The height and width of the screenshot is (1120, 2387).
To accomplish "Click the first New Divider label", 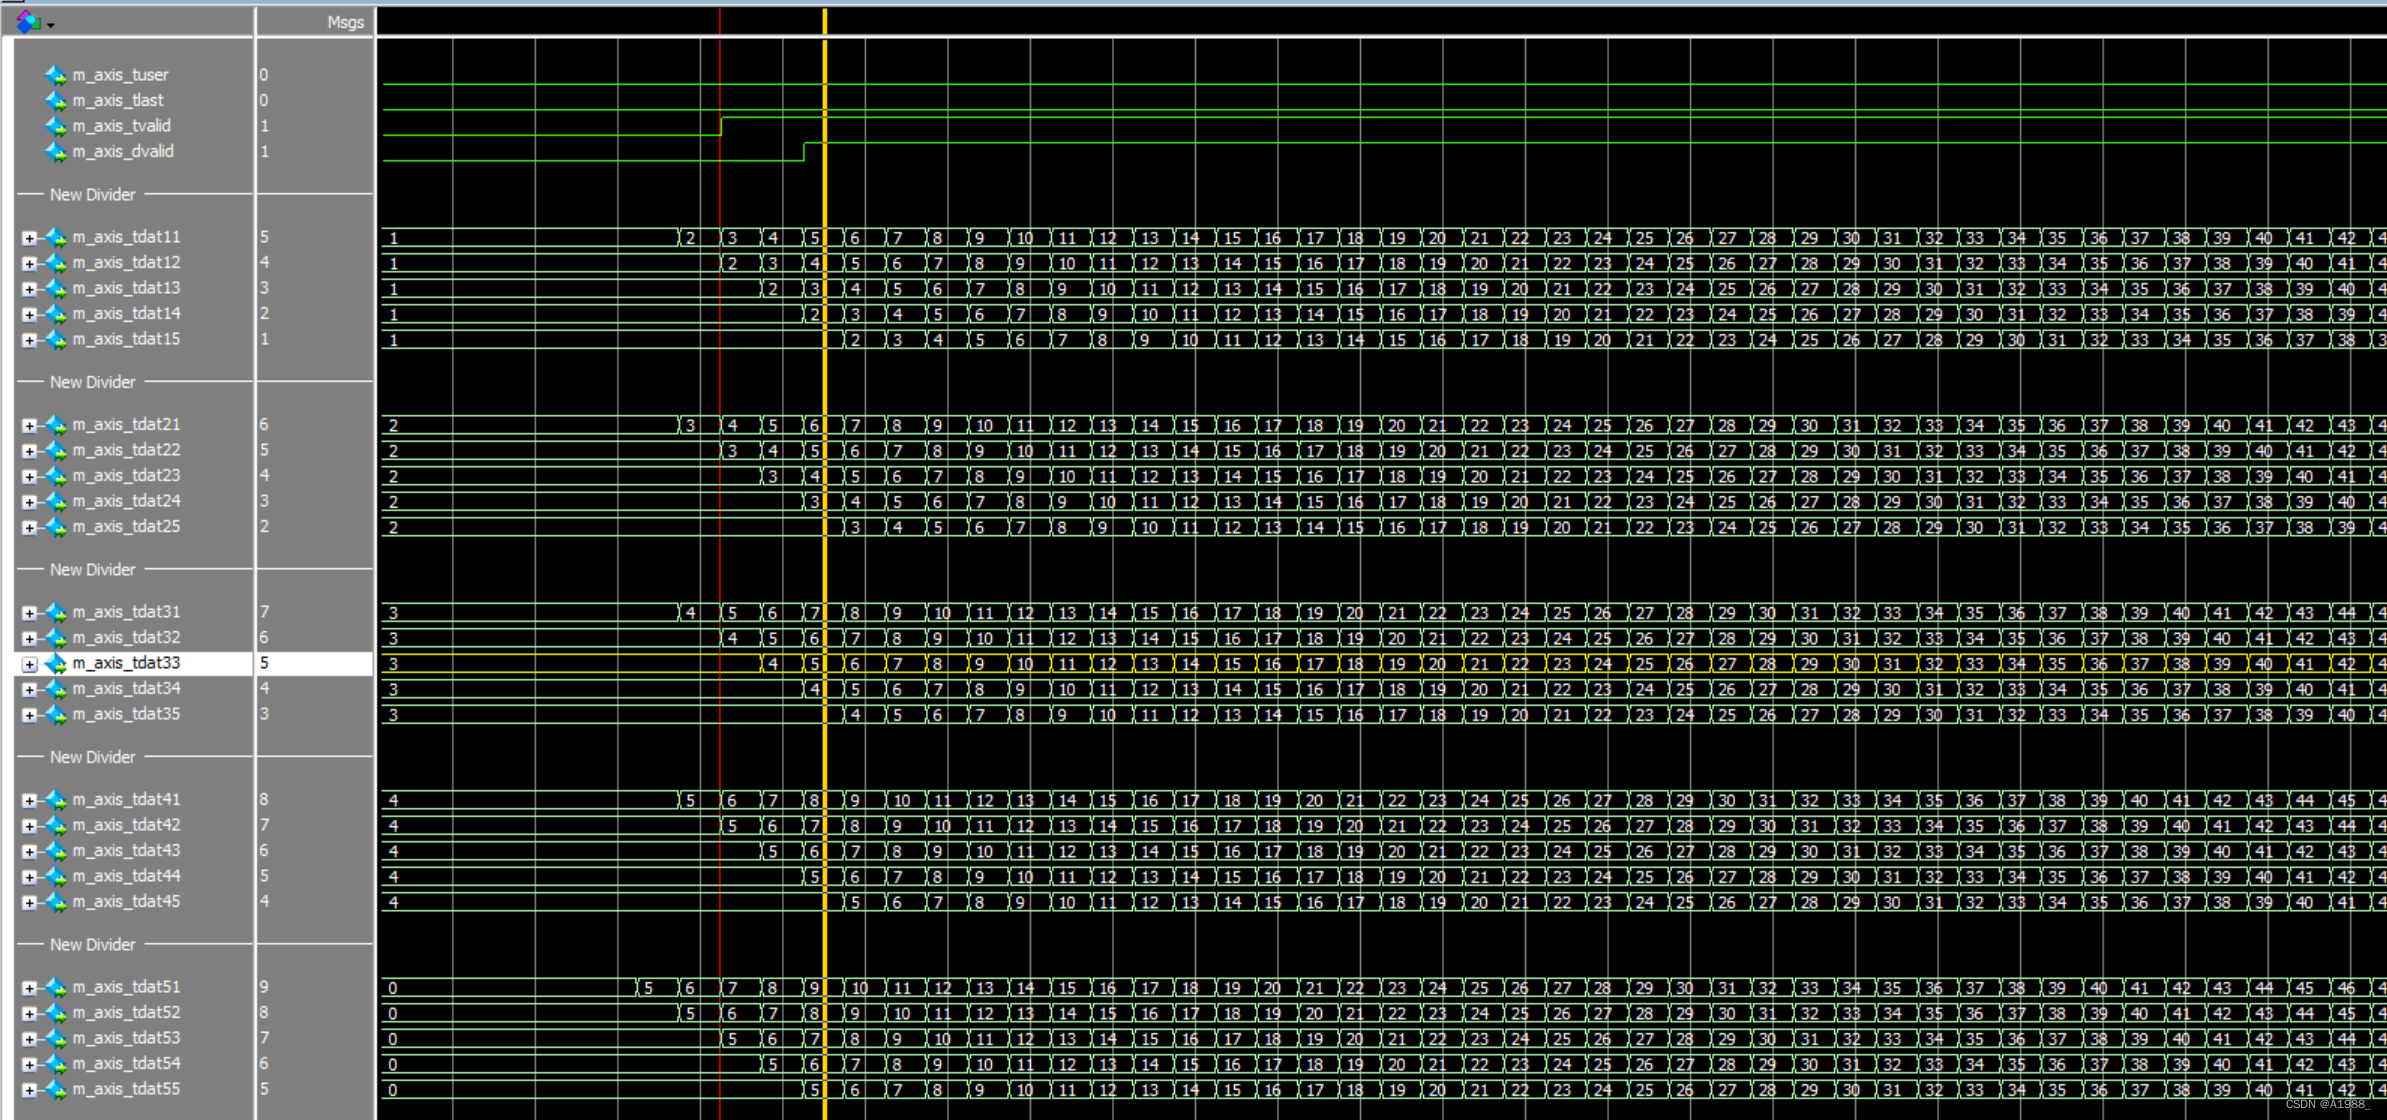I will tap(92, 195).
